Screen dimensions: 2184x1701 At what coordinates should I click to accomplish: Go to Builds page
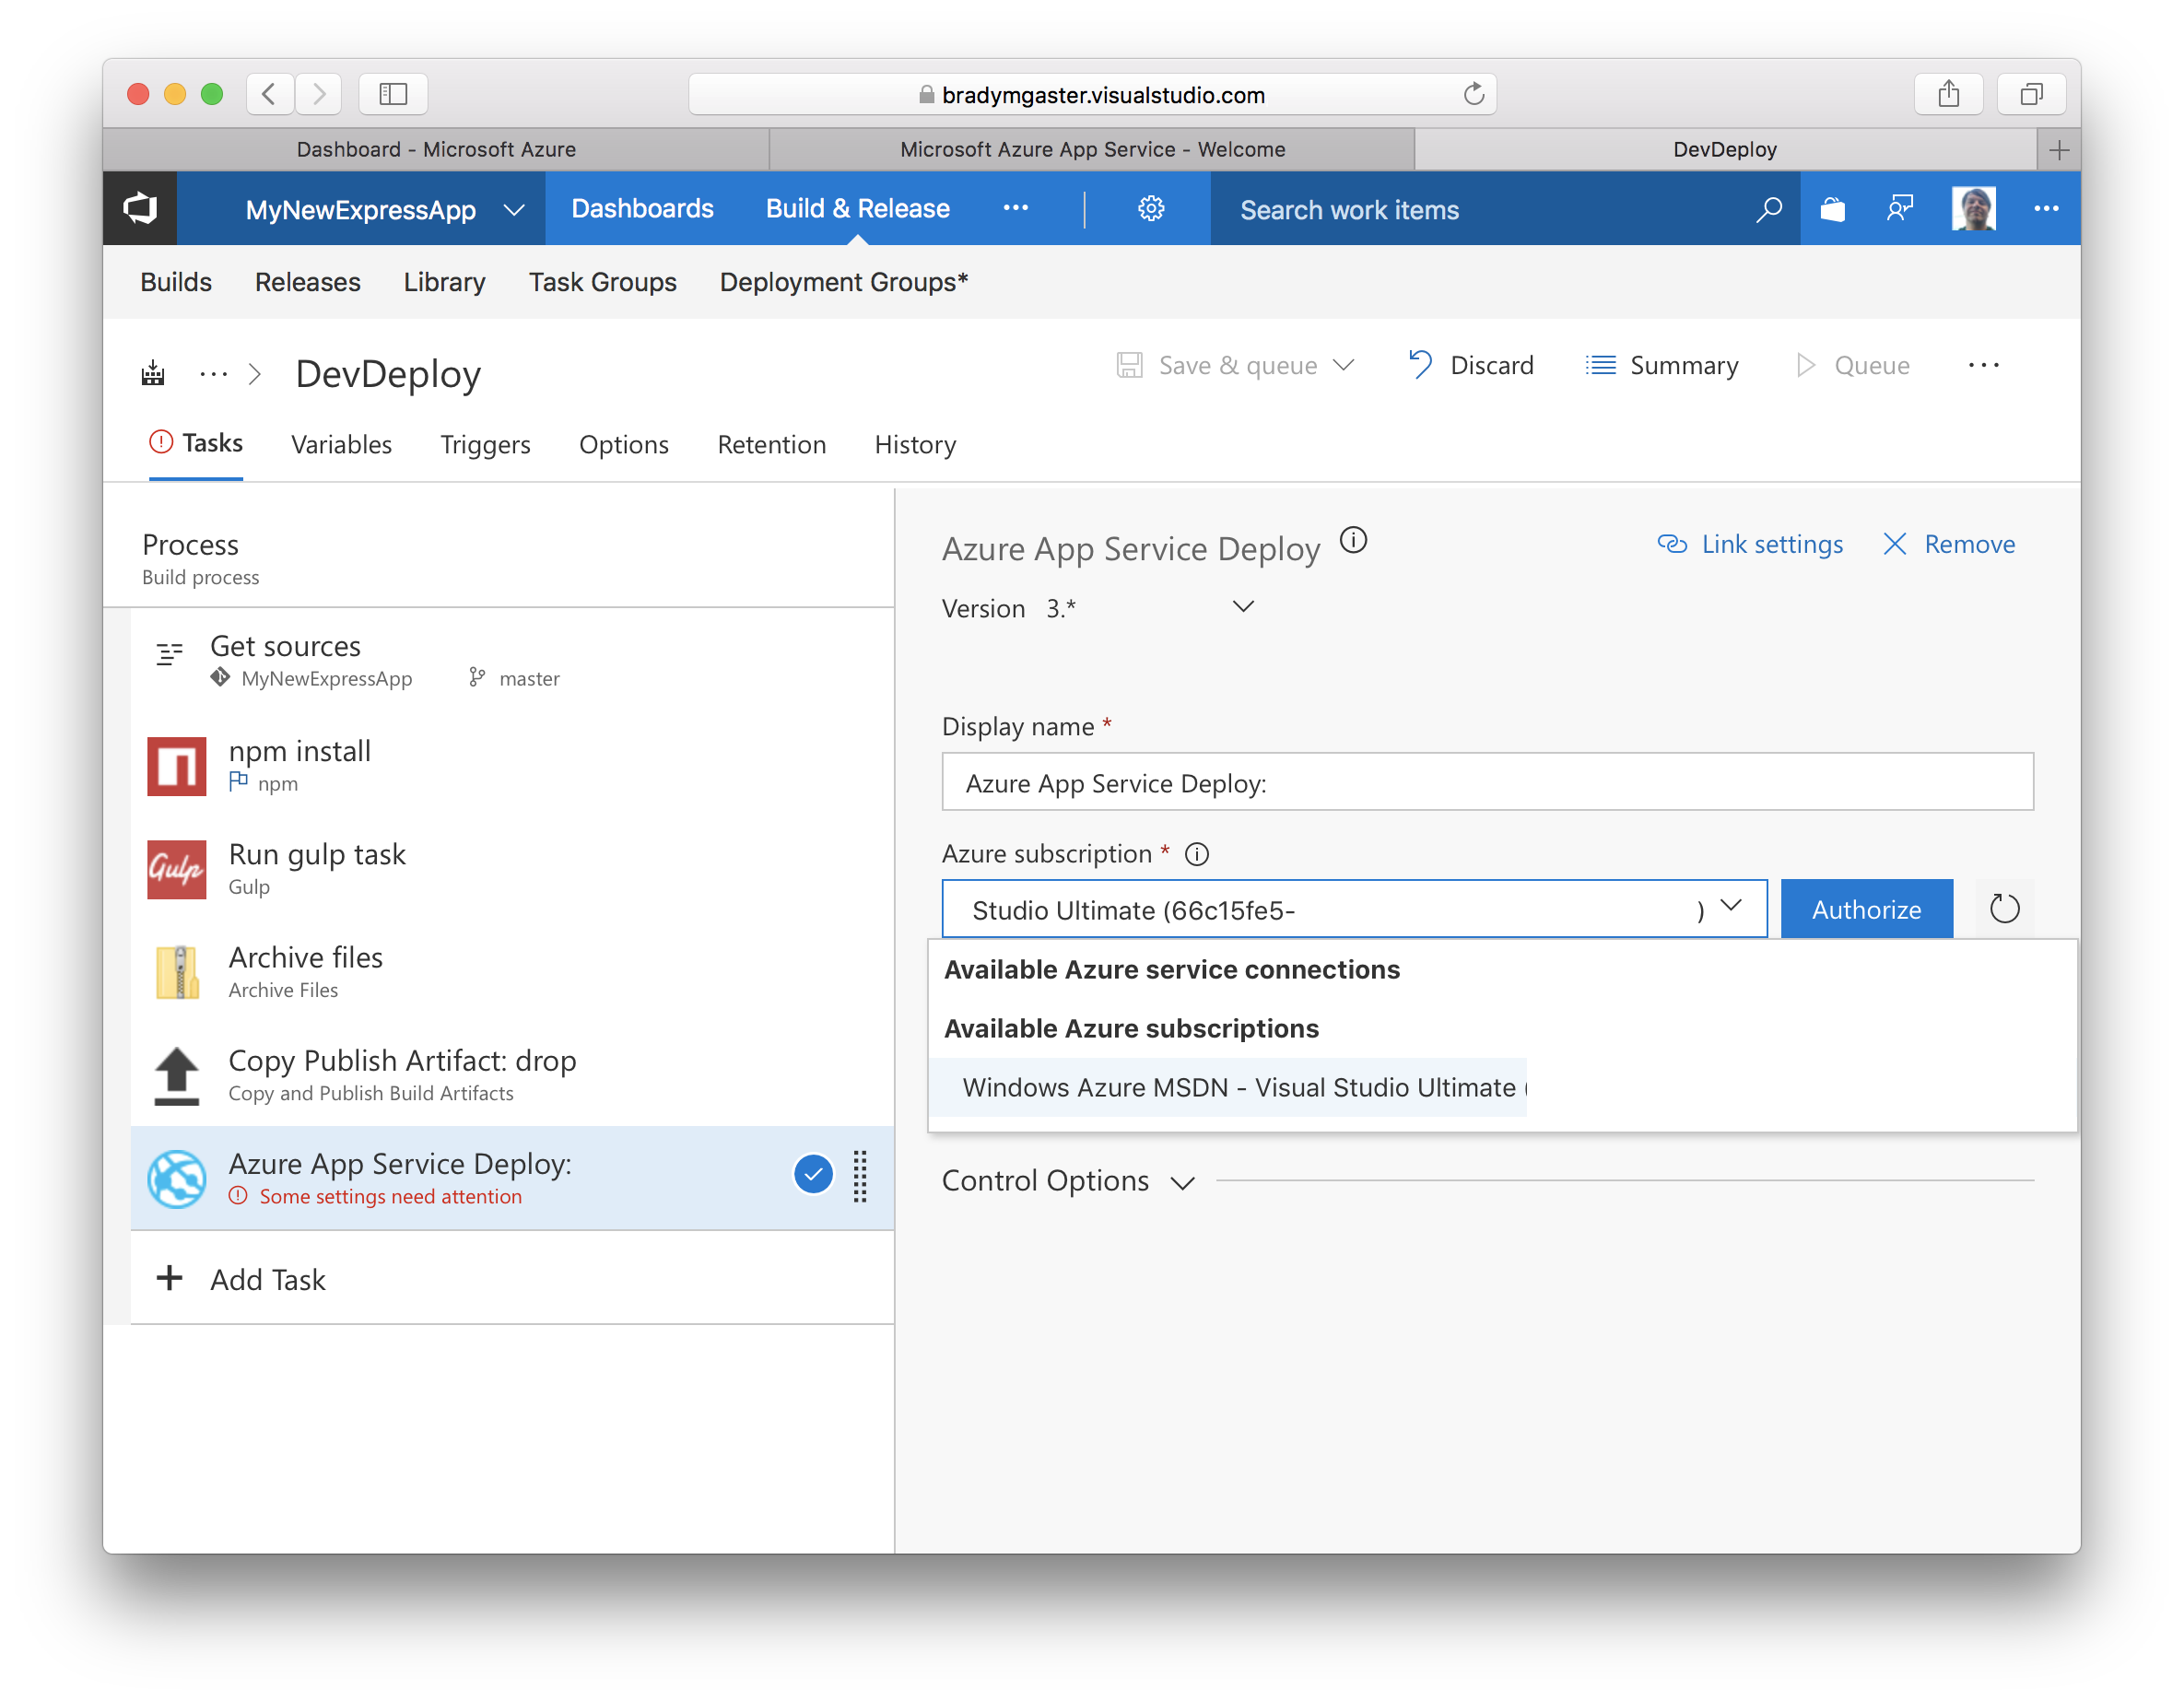click(x=176, y=282)
